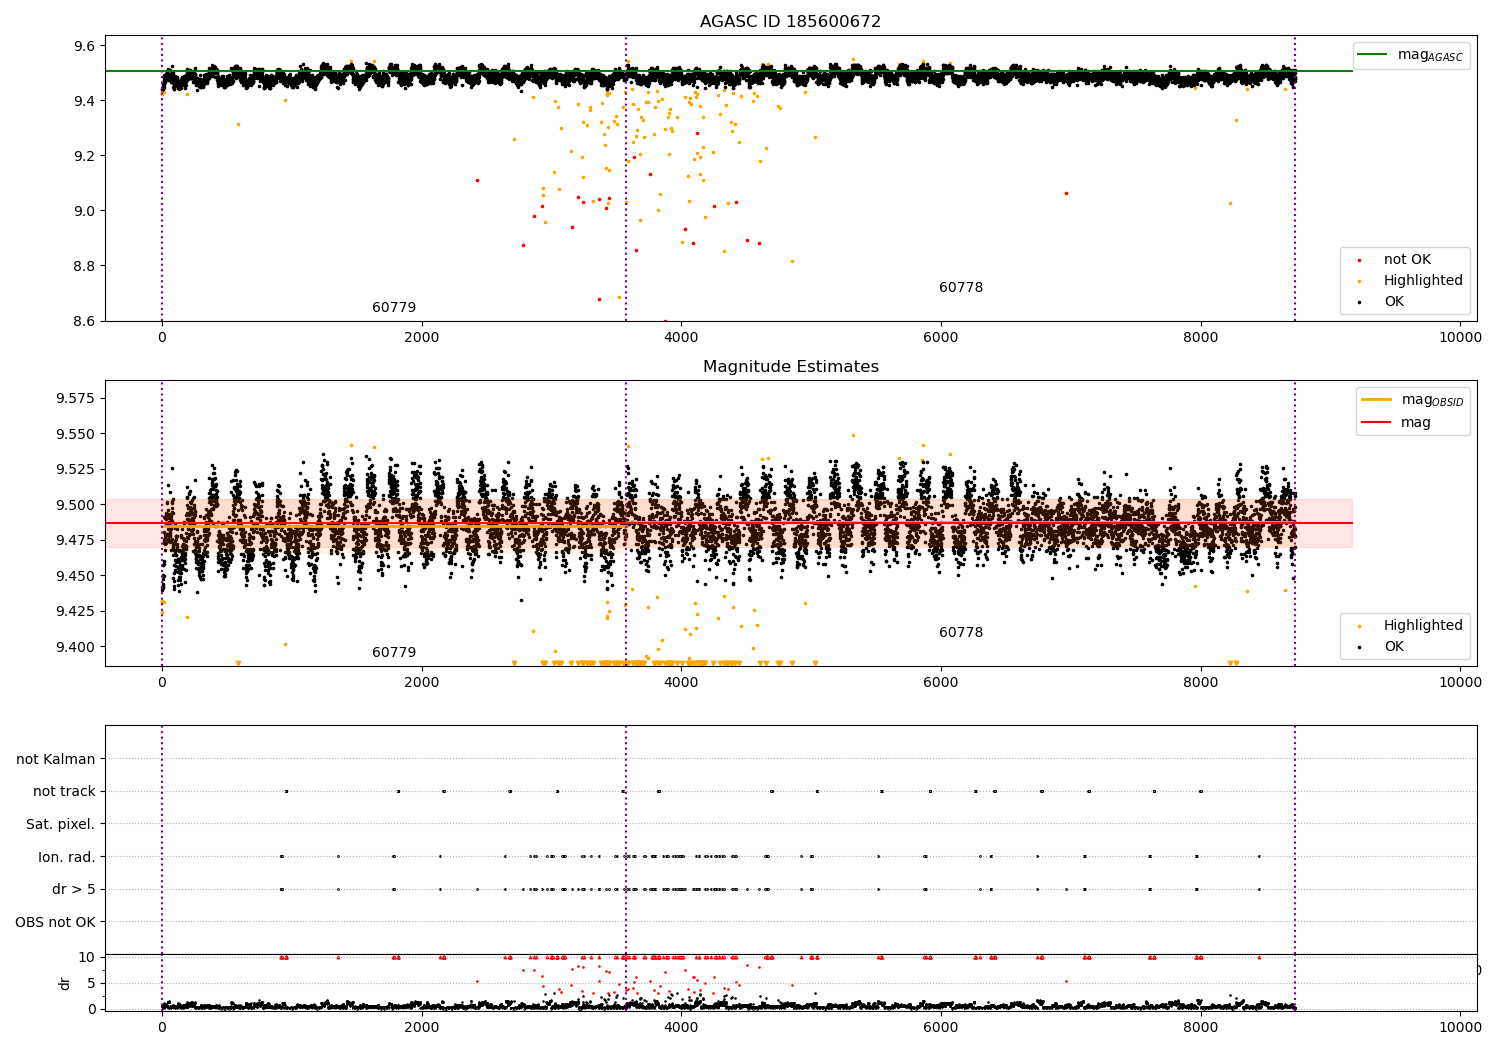Click the 9.475 y-axis tick label
The height and width of the screenshot is (1050, 1500).
click(77, 541)
